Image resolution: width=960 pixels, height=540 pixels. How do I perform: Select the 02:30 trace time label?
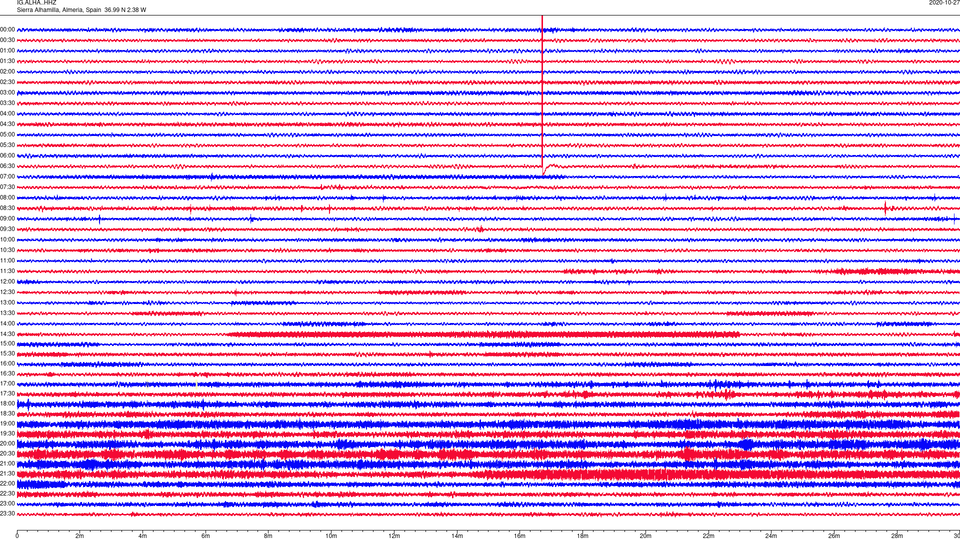(7, 82)
